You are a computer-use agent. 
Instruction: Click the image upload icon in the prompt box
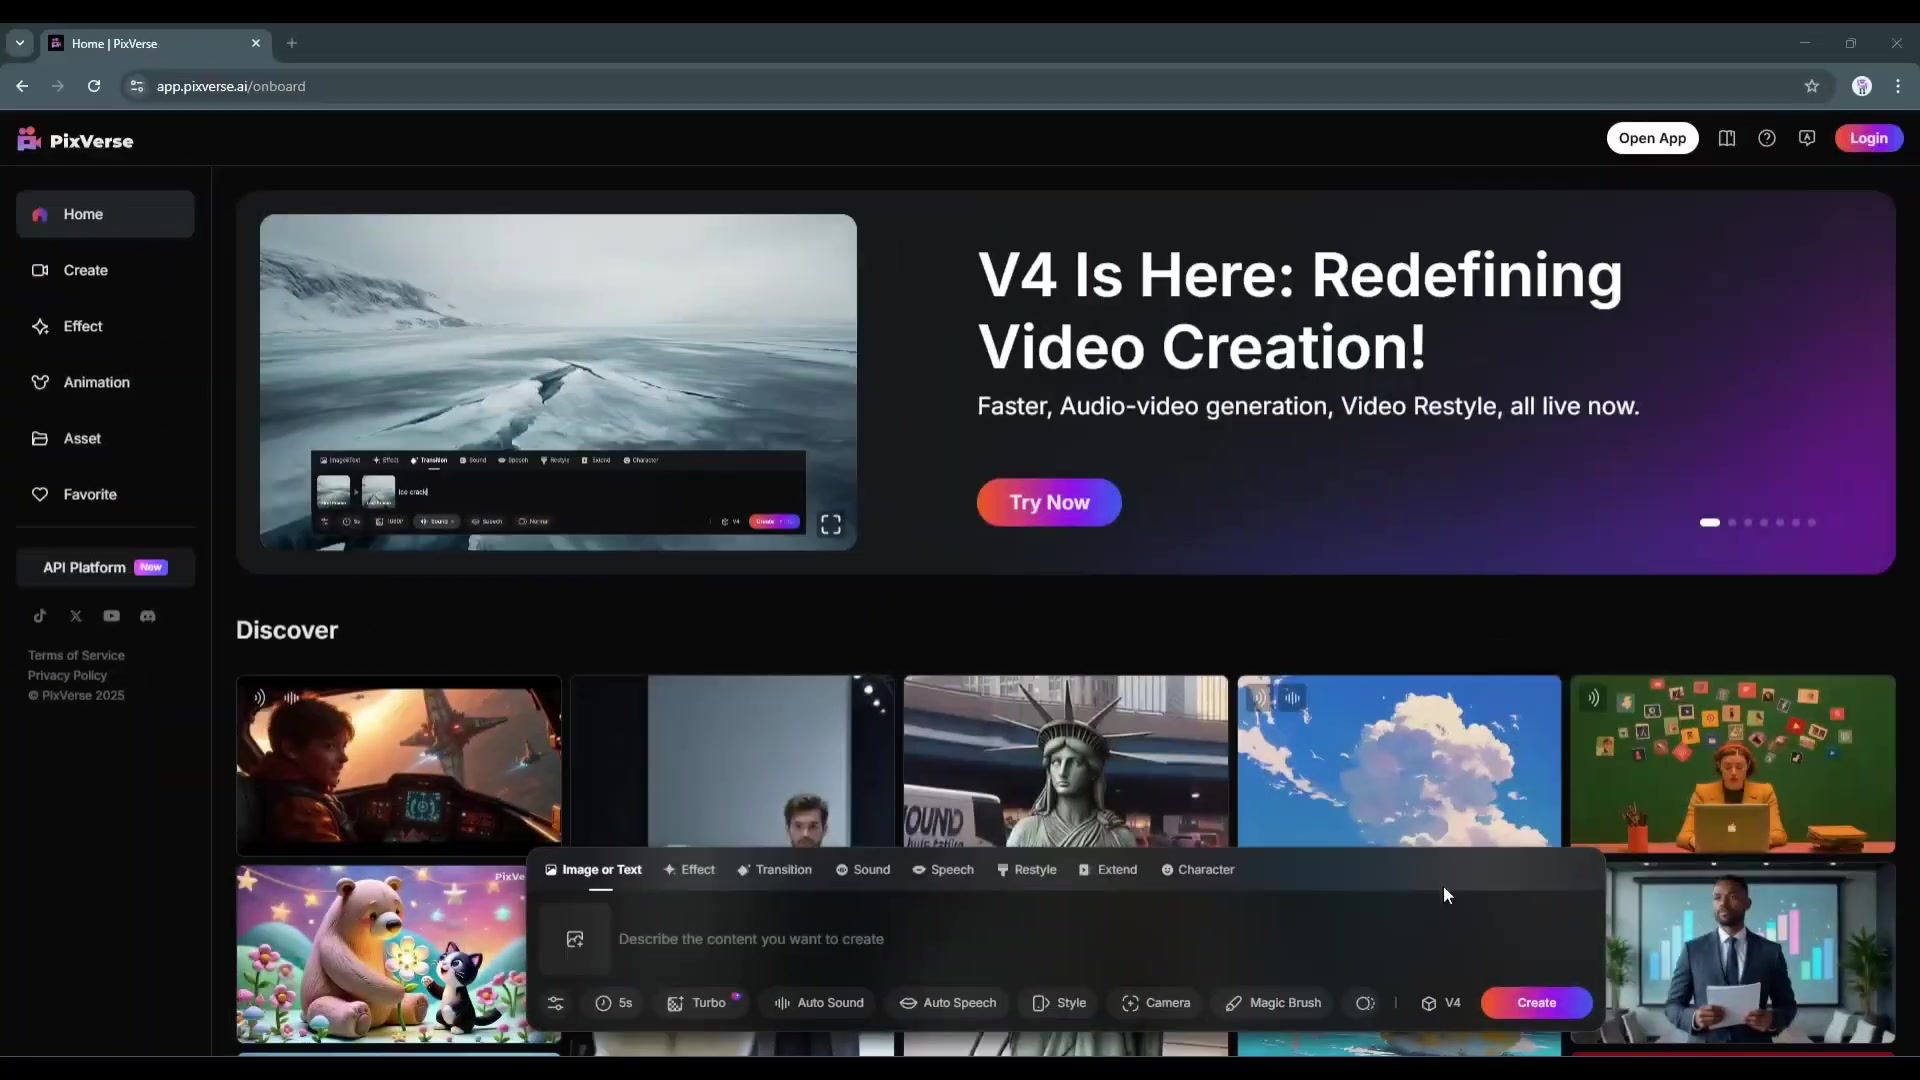pyautogui.click(x=574, y=939)
